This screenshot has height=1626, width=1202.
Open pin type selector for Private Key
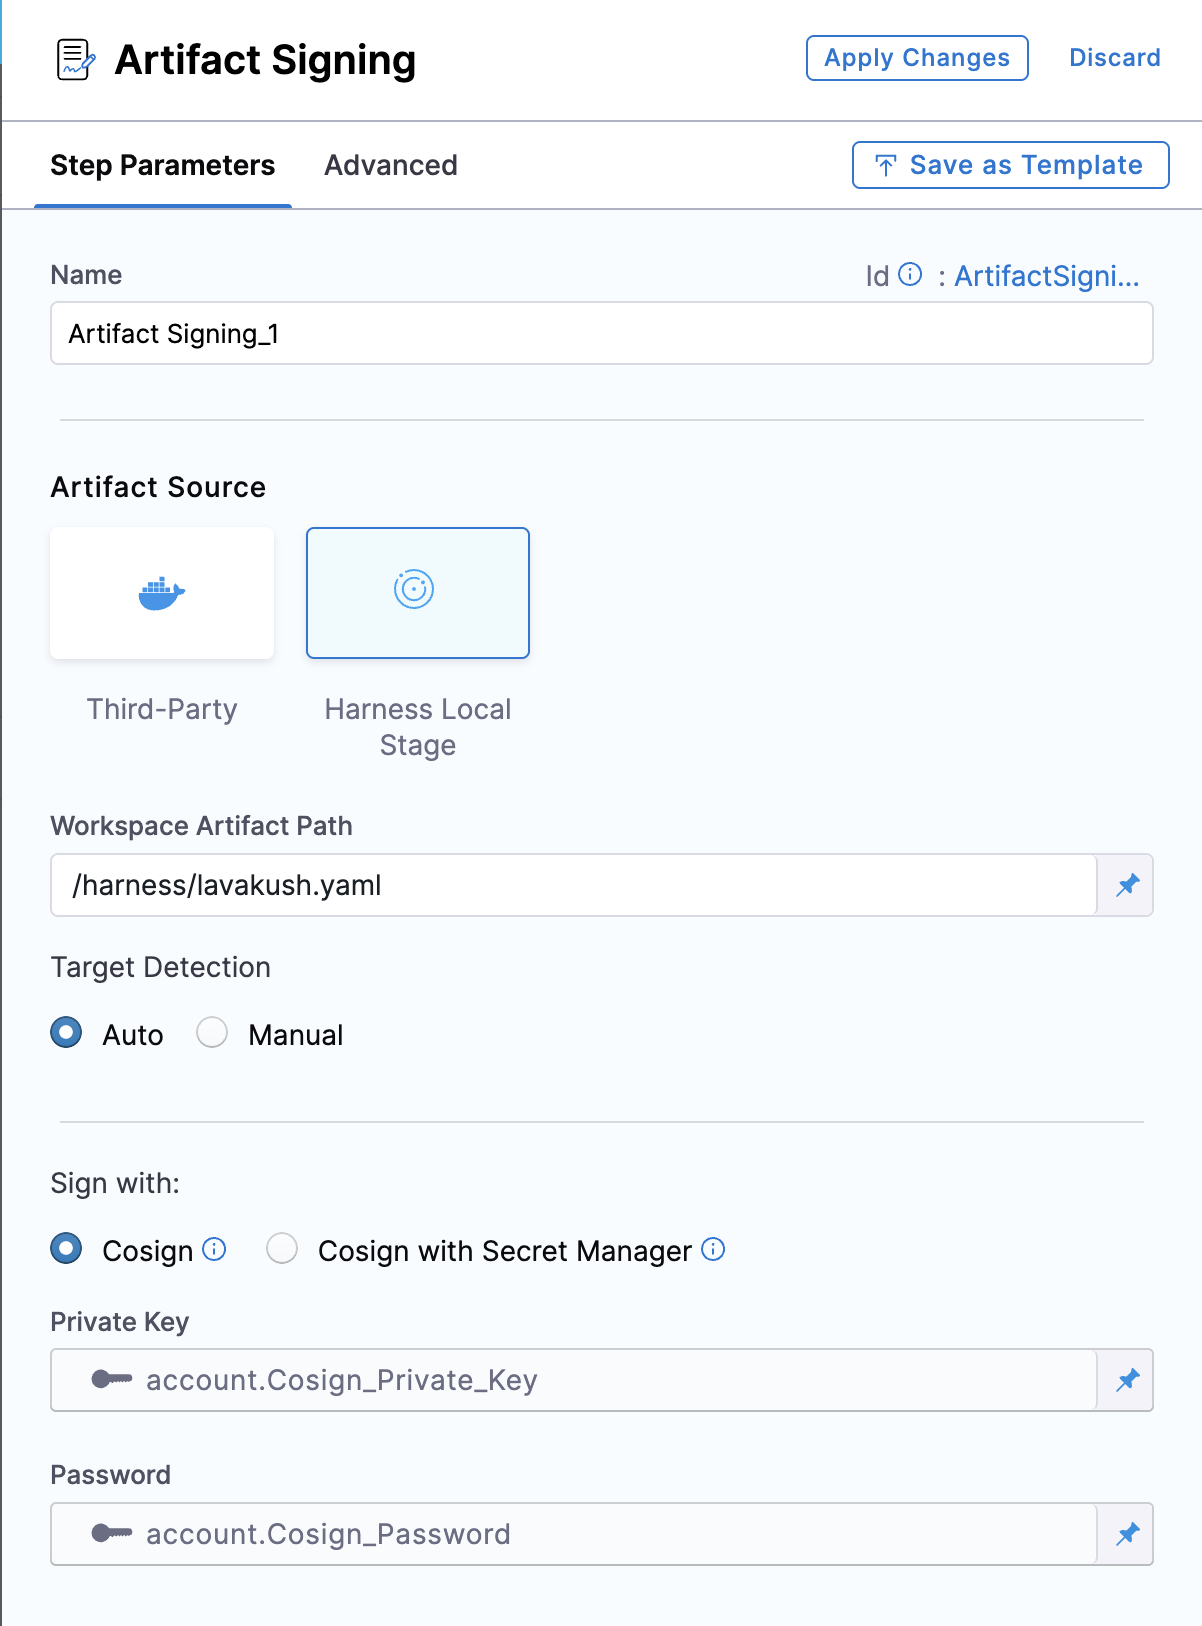[1127, 1380]
